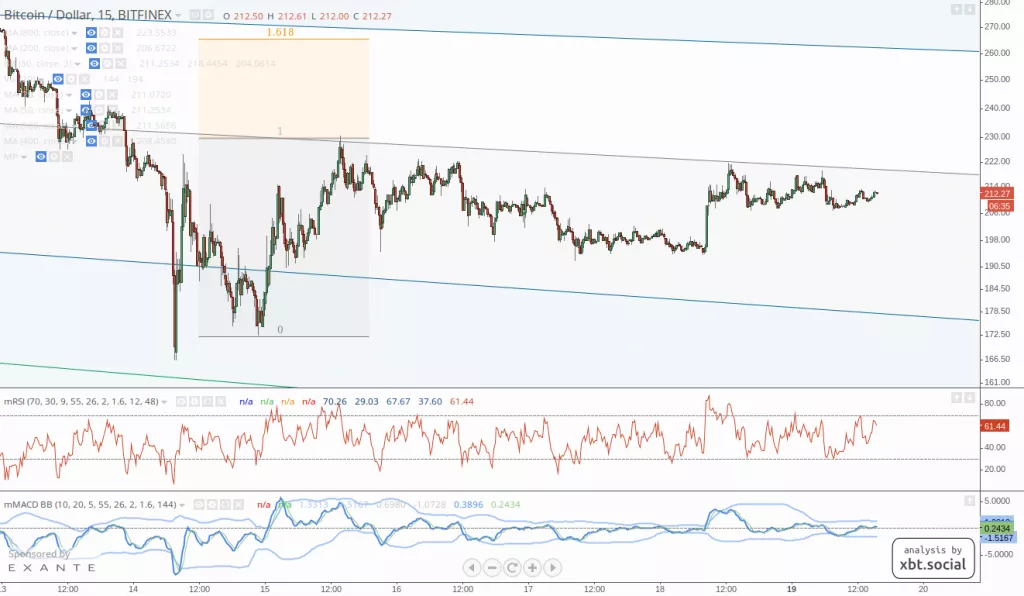This screenshot has height=596, width=1024.
Task: Click the chart zoom in plus button
Action: pos(532,567)
